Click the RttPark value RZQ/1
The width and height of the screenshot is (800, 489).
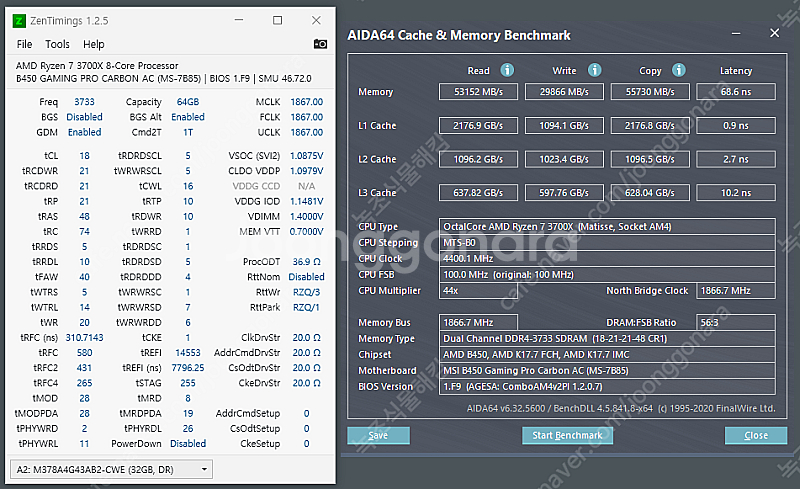[307, 307]
